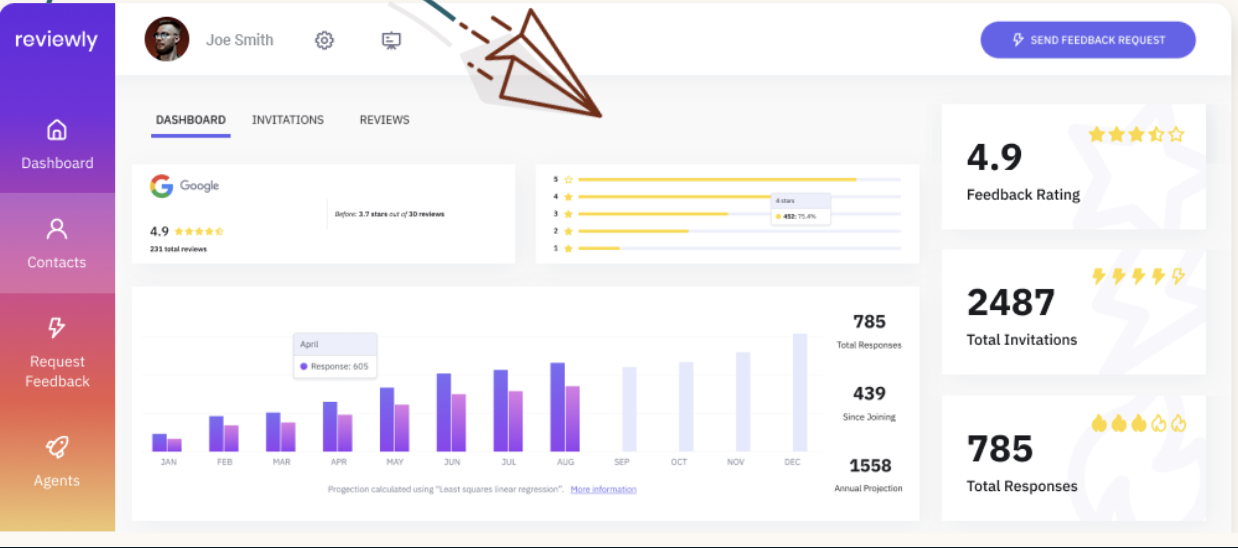Viewport: 1238px width, 548px height.
Task: Click the MAR bar in chart
Action: [x=281, y=432]
